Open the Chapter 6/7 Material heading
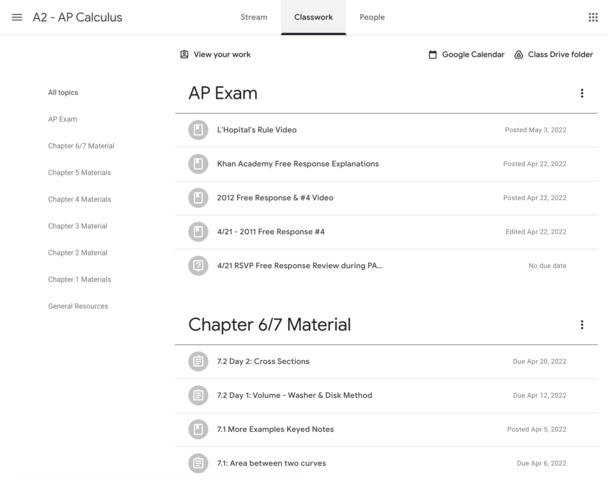 tap(269, 325)
